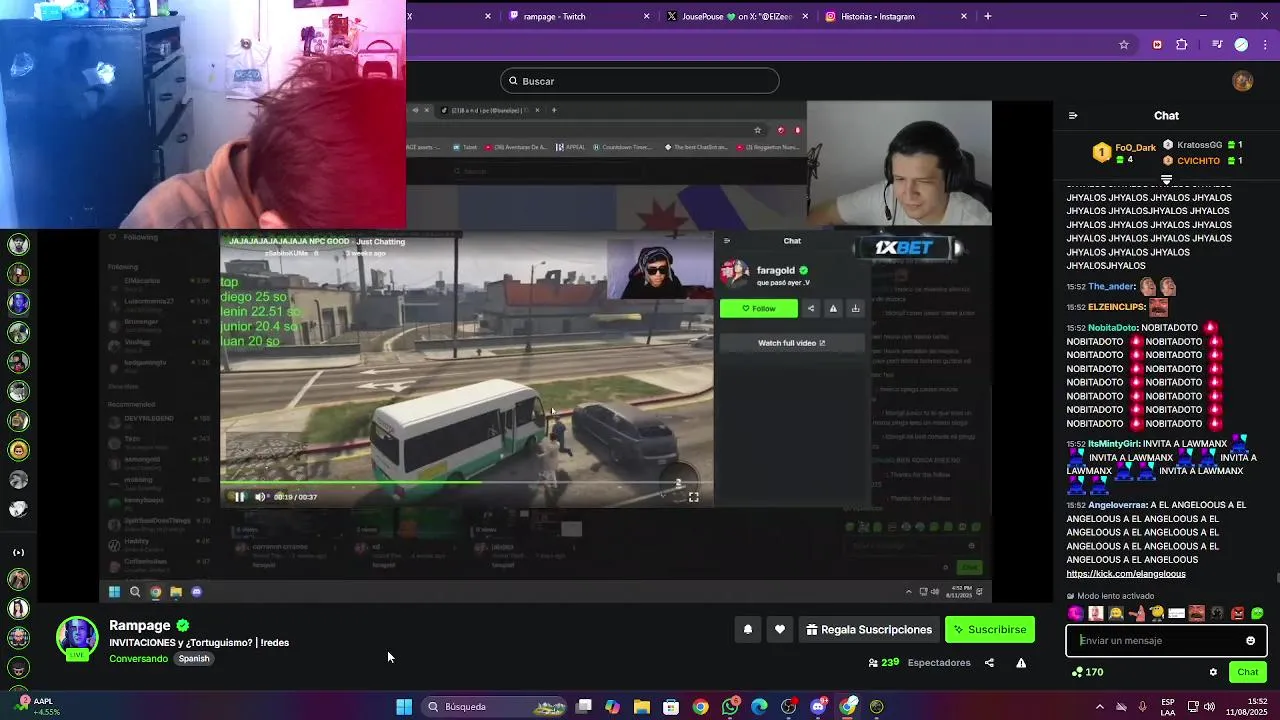Screen dimensions: 1280x720
Task: Open Windows Start menu
Action: pyautogui.click(x=404, y=707)
